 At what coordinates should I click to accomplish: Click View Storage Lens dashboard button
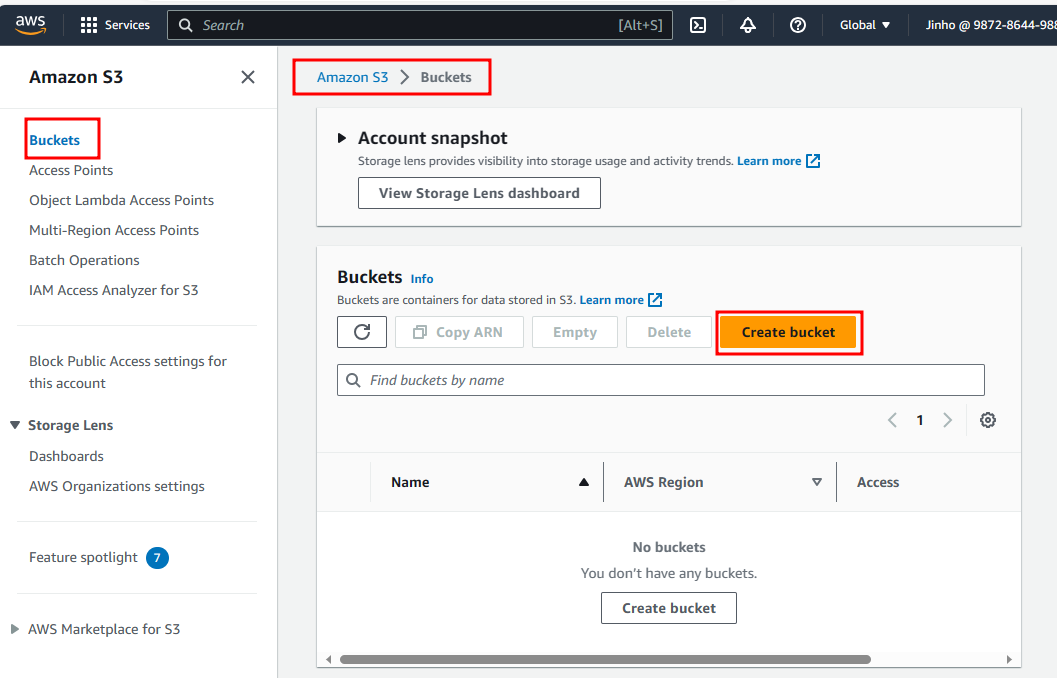click(479, 193)
